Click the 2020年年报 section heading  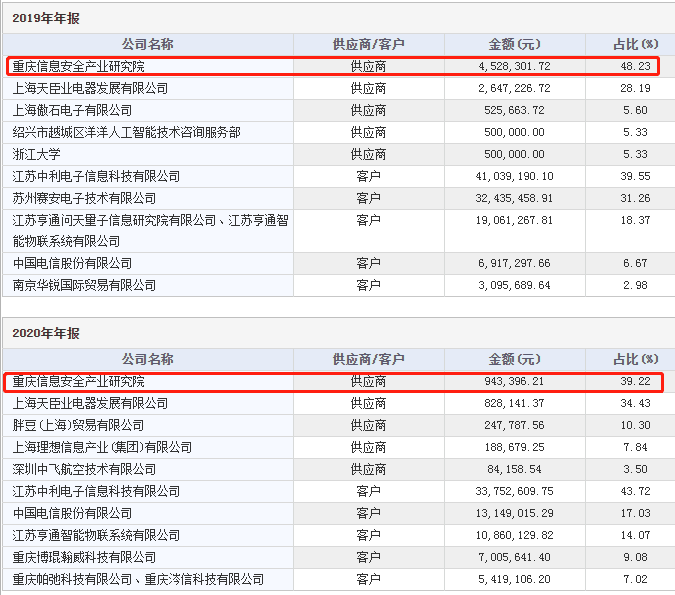coord(43,332)
